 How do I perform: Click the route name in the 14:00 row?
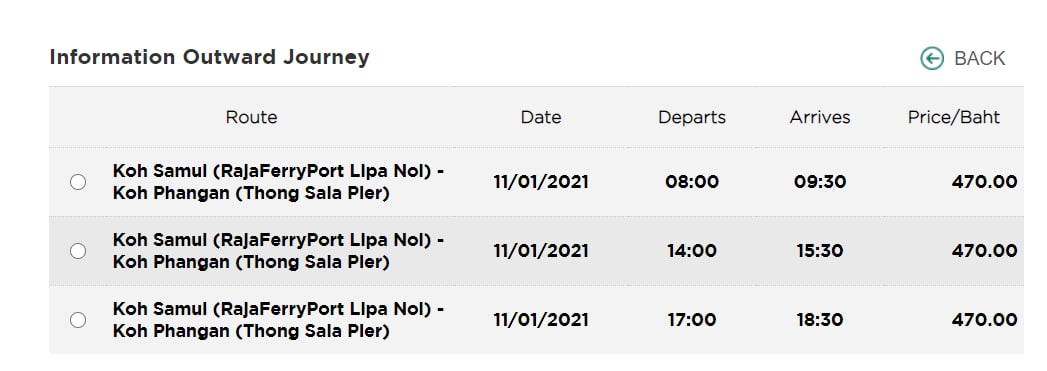(x=278, y=251)
